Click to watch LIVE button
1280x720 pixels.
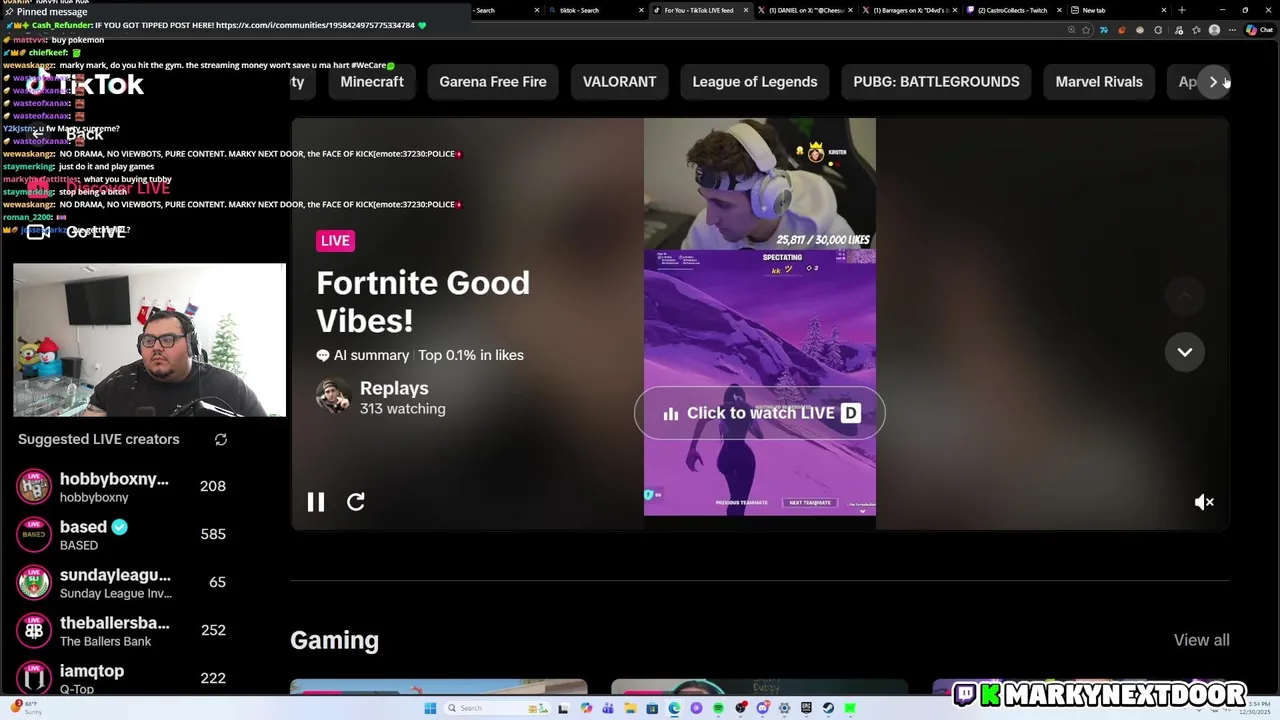pyautogui.click(x=760, y=413)
